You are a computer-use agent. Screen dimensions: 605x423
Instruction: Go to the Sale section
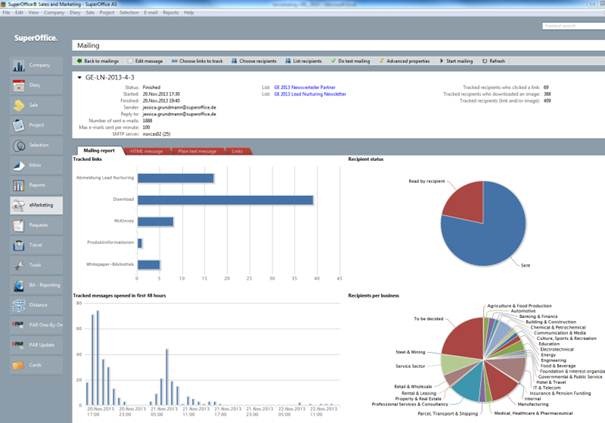click(x=36, y=105)
